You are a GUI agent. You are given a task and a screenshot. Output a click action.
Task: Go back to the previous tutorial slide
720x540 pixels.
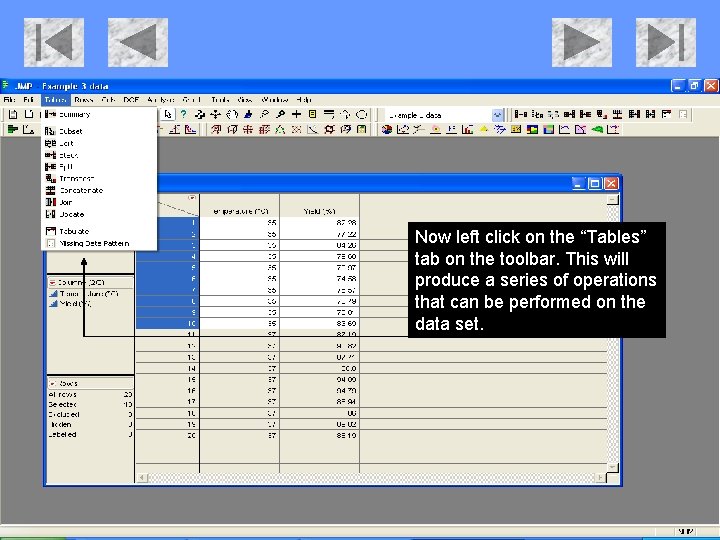(138, 42)
